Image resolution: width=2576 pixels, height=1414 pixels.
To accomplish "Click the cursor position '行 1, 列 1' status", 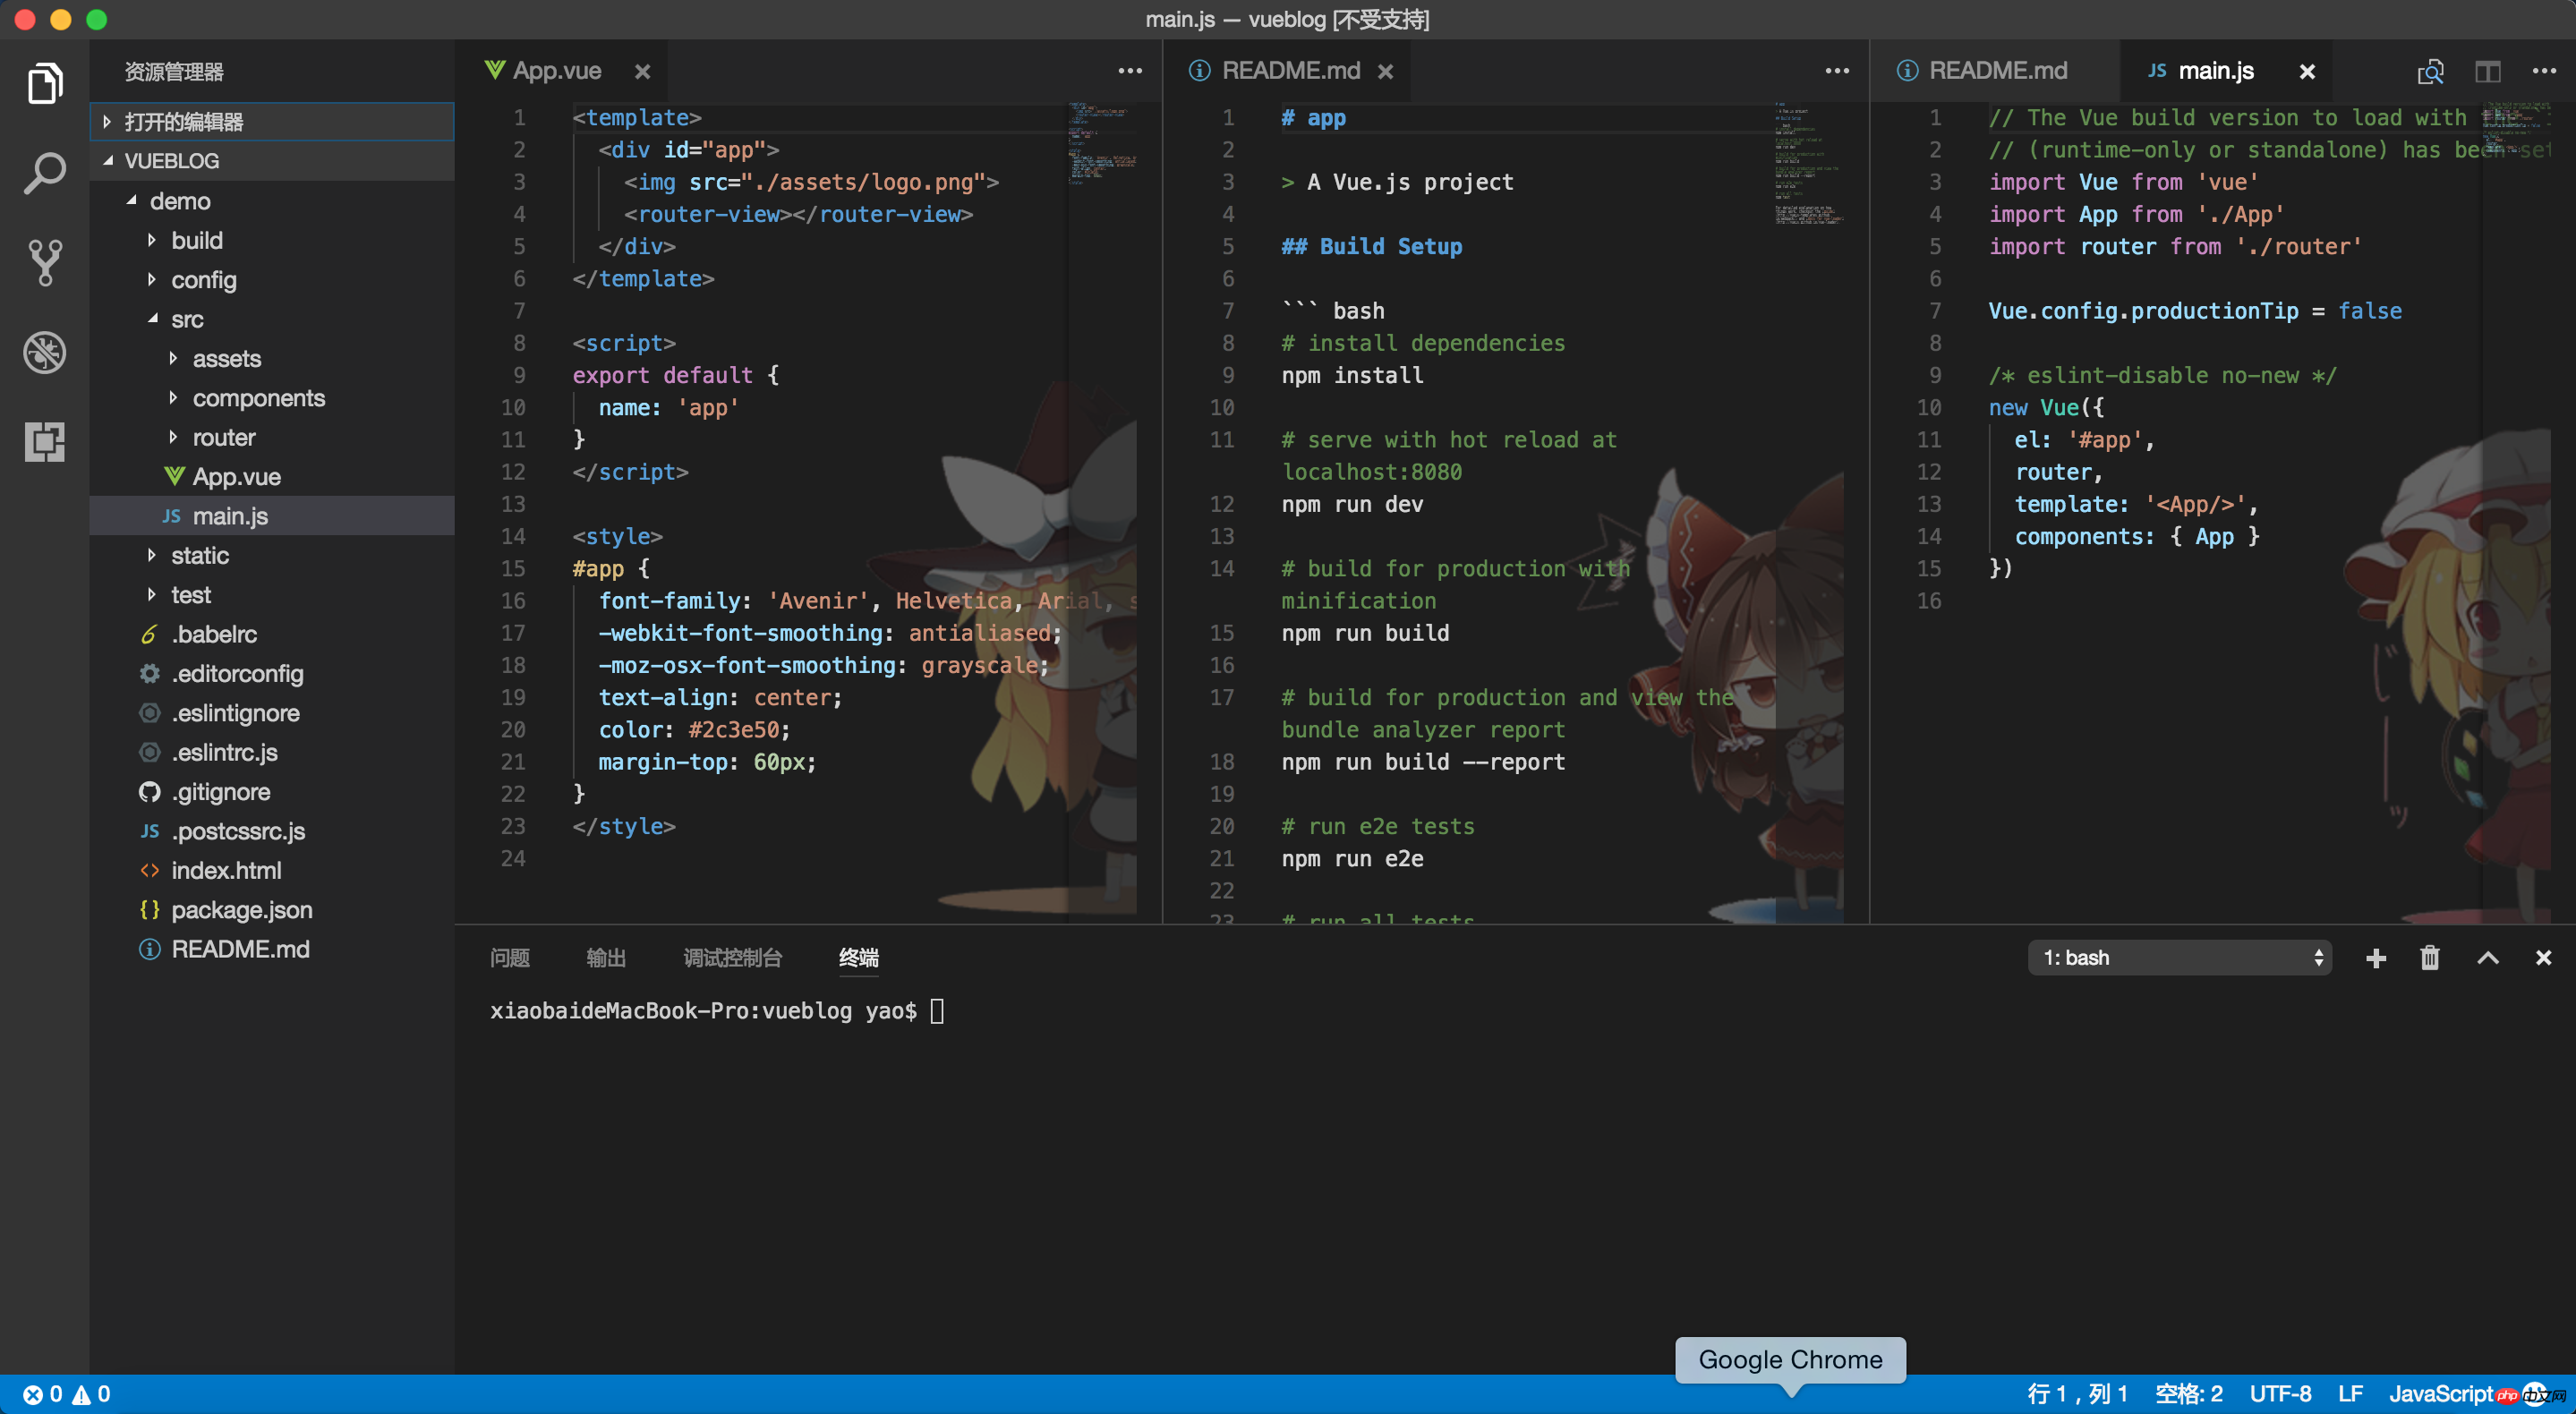I will (x=2077, y=1394).
